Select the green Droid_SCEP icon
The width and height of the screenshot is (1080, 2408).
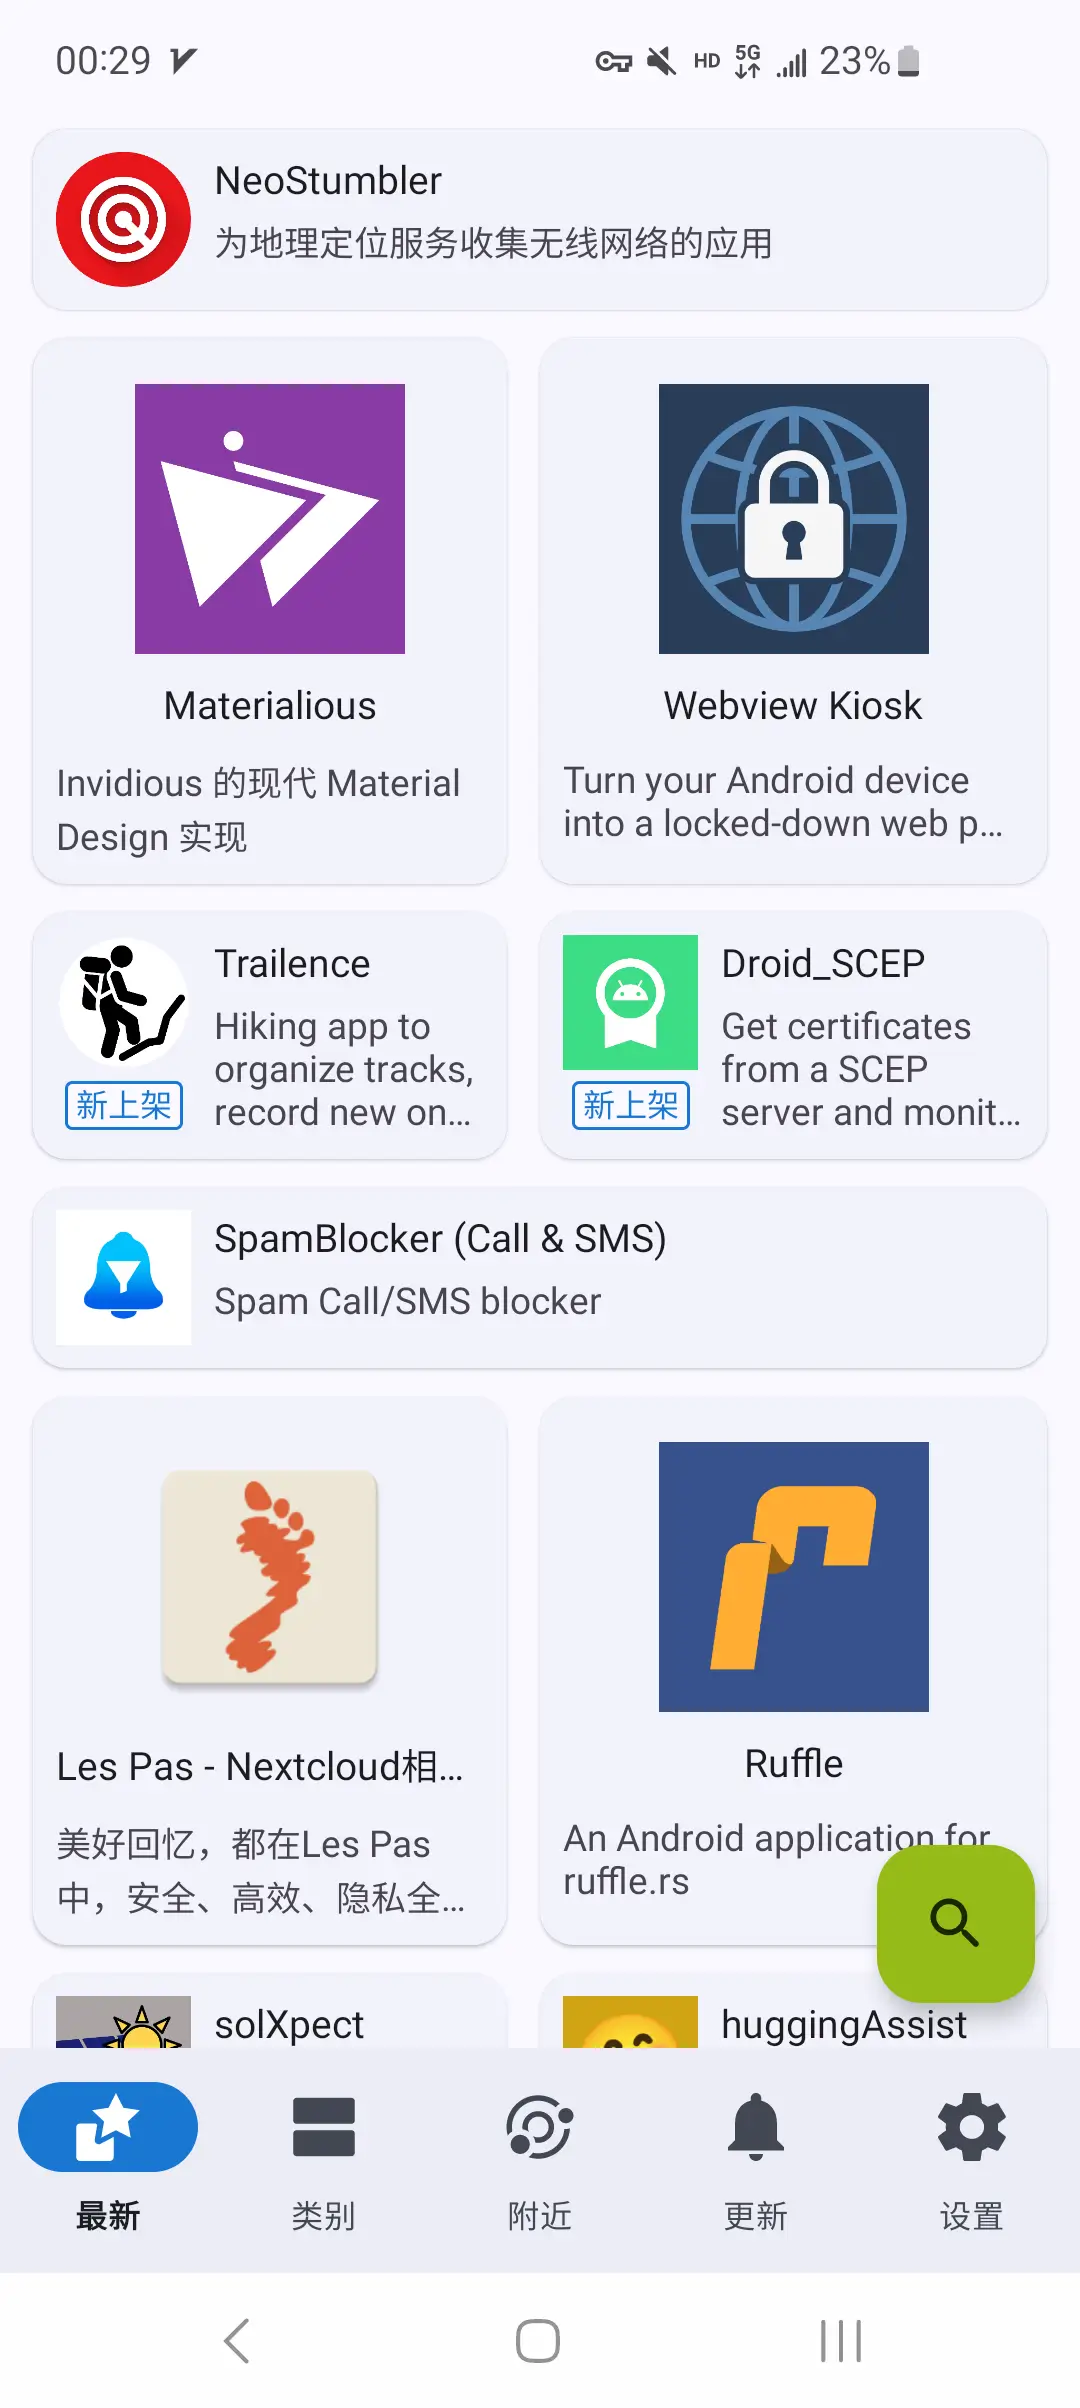point(630,1002)
